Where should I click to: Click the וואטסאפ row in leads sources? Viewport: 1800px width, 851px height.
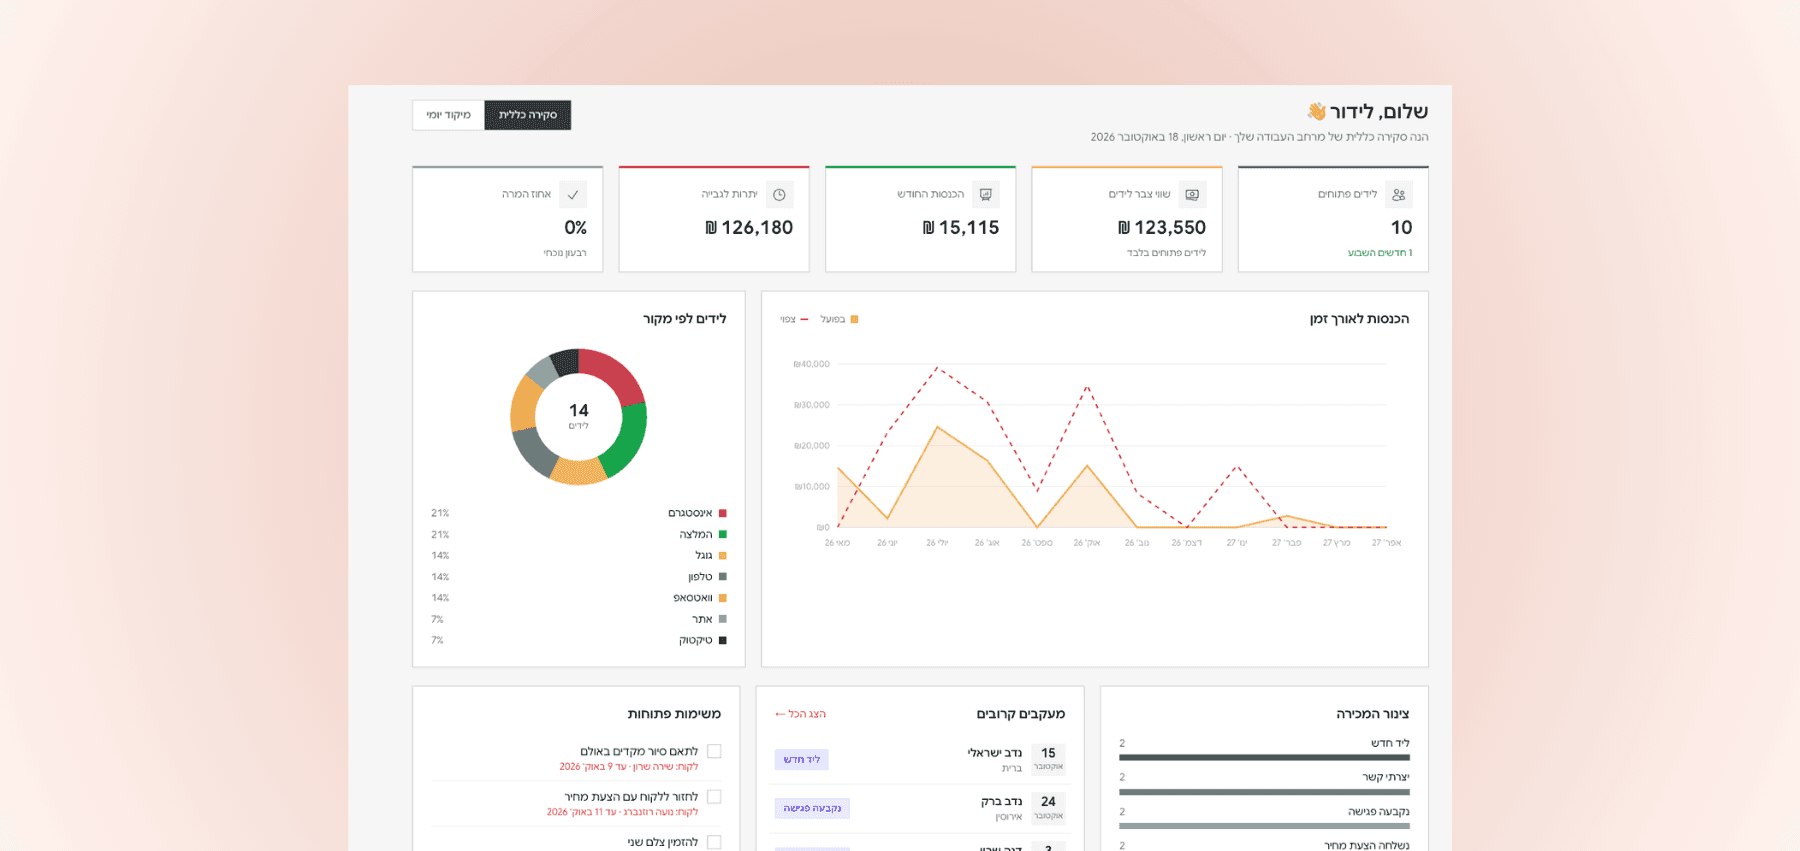[579, 598]
